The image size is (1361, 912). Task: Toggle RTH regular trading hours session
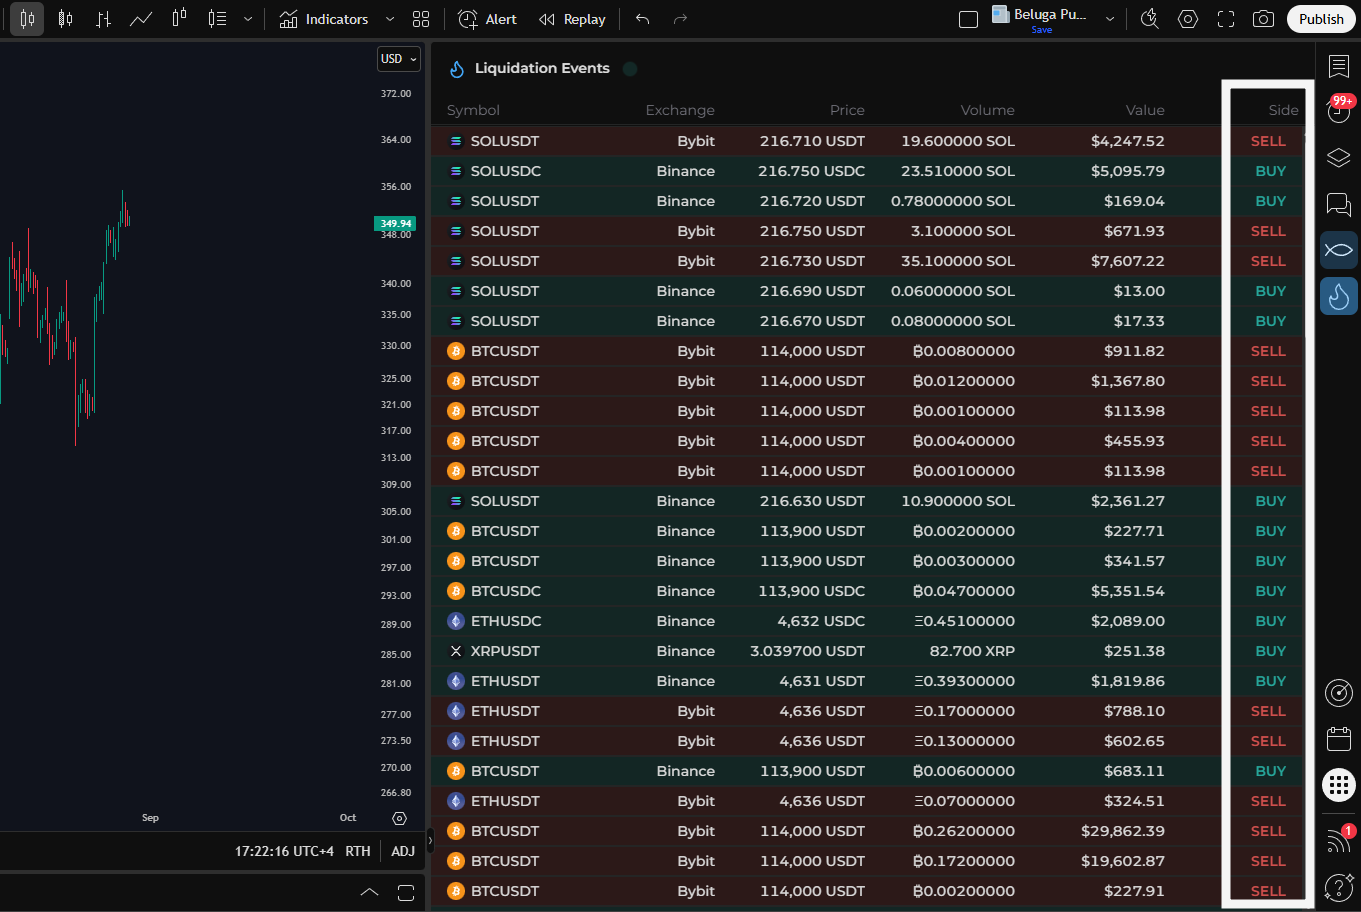(358, 851)
